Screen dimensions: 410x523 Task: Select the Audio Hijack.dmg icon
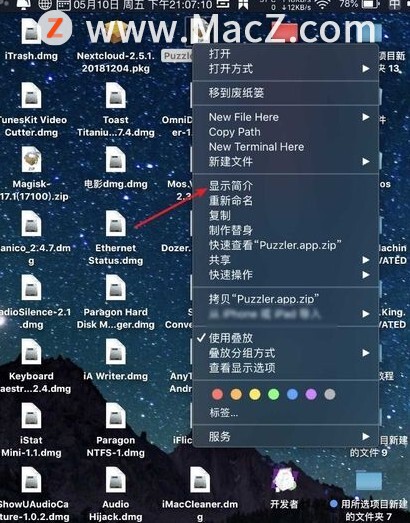click(115, 479)
